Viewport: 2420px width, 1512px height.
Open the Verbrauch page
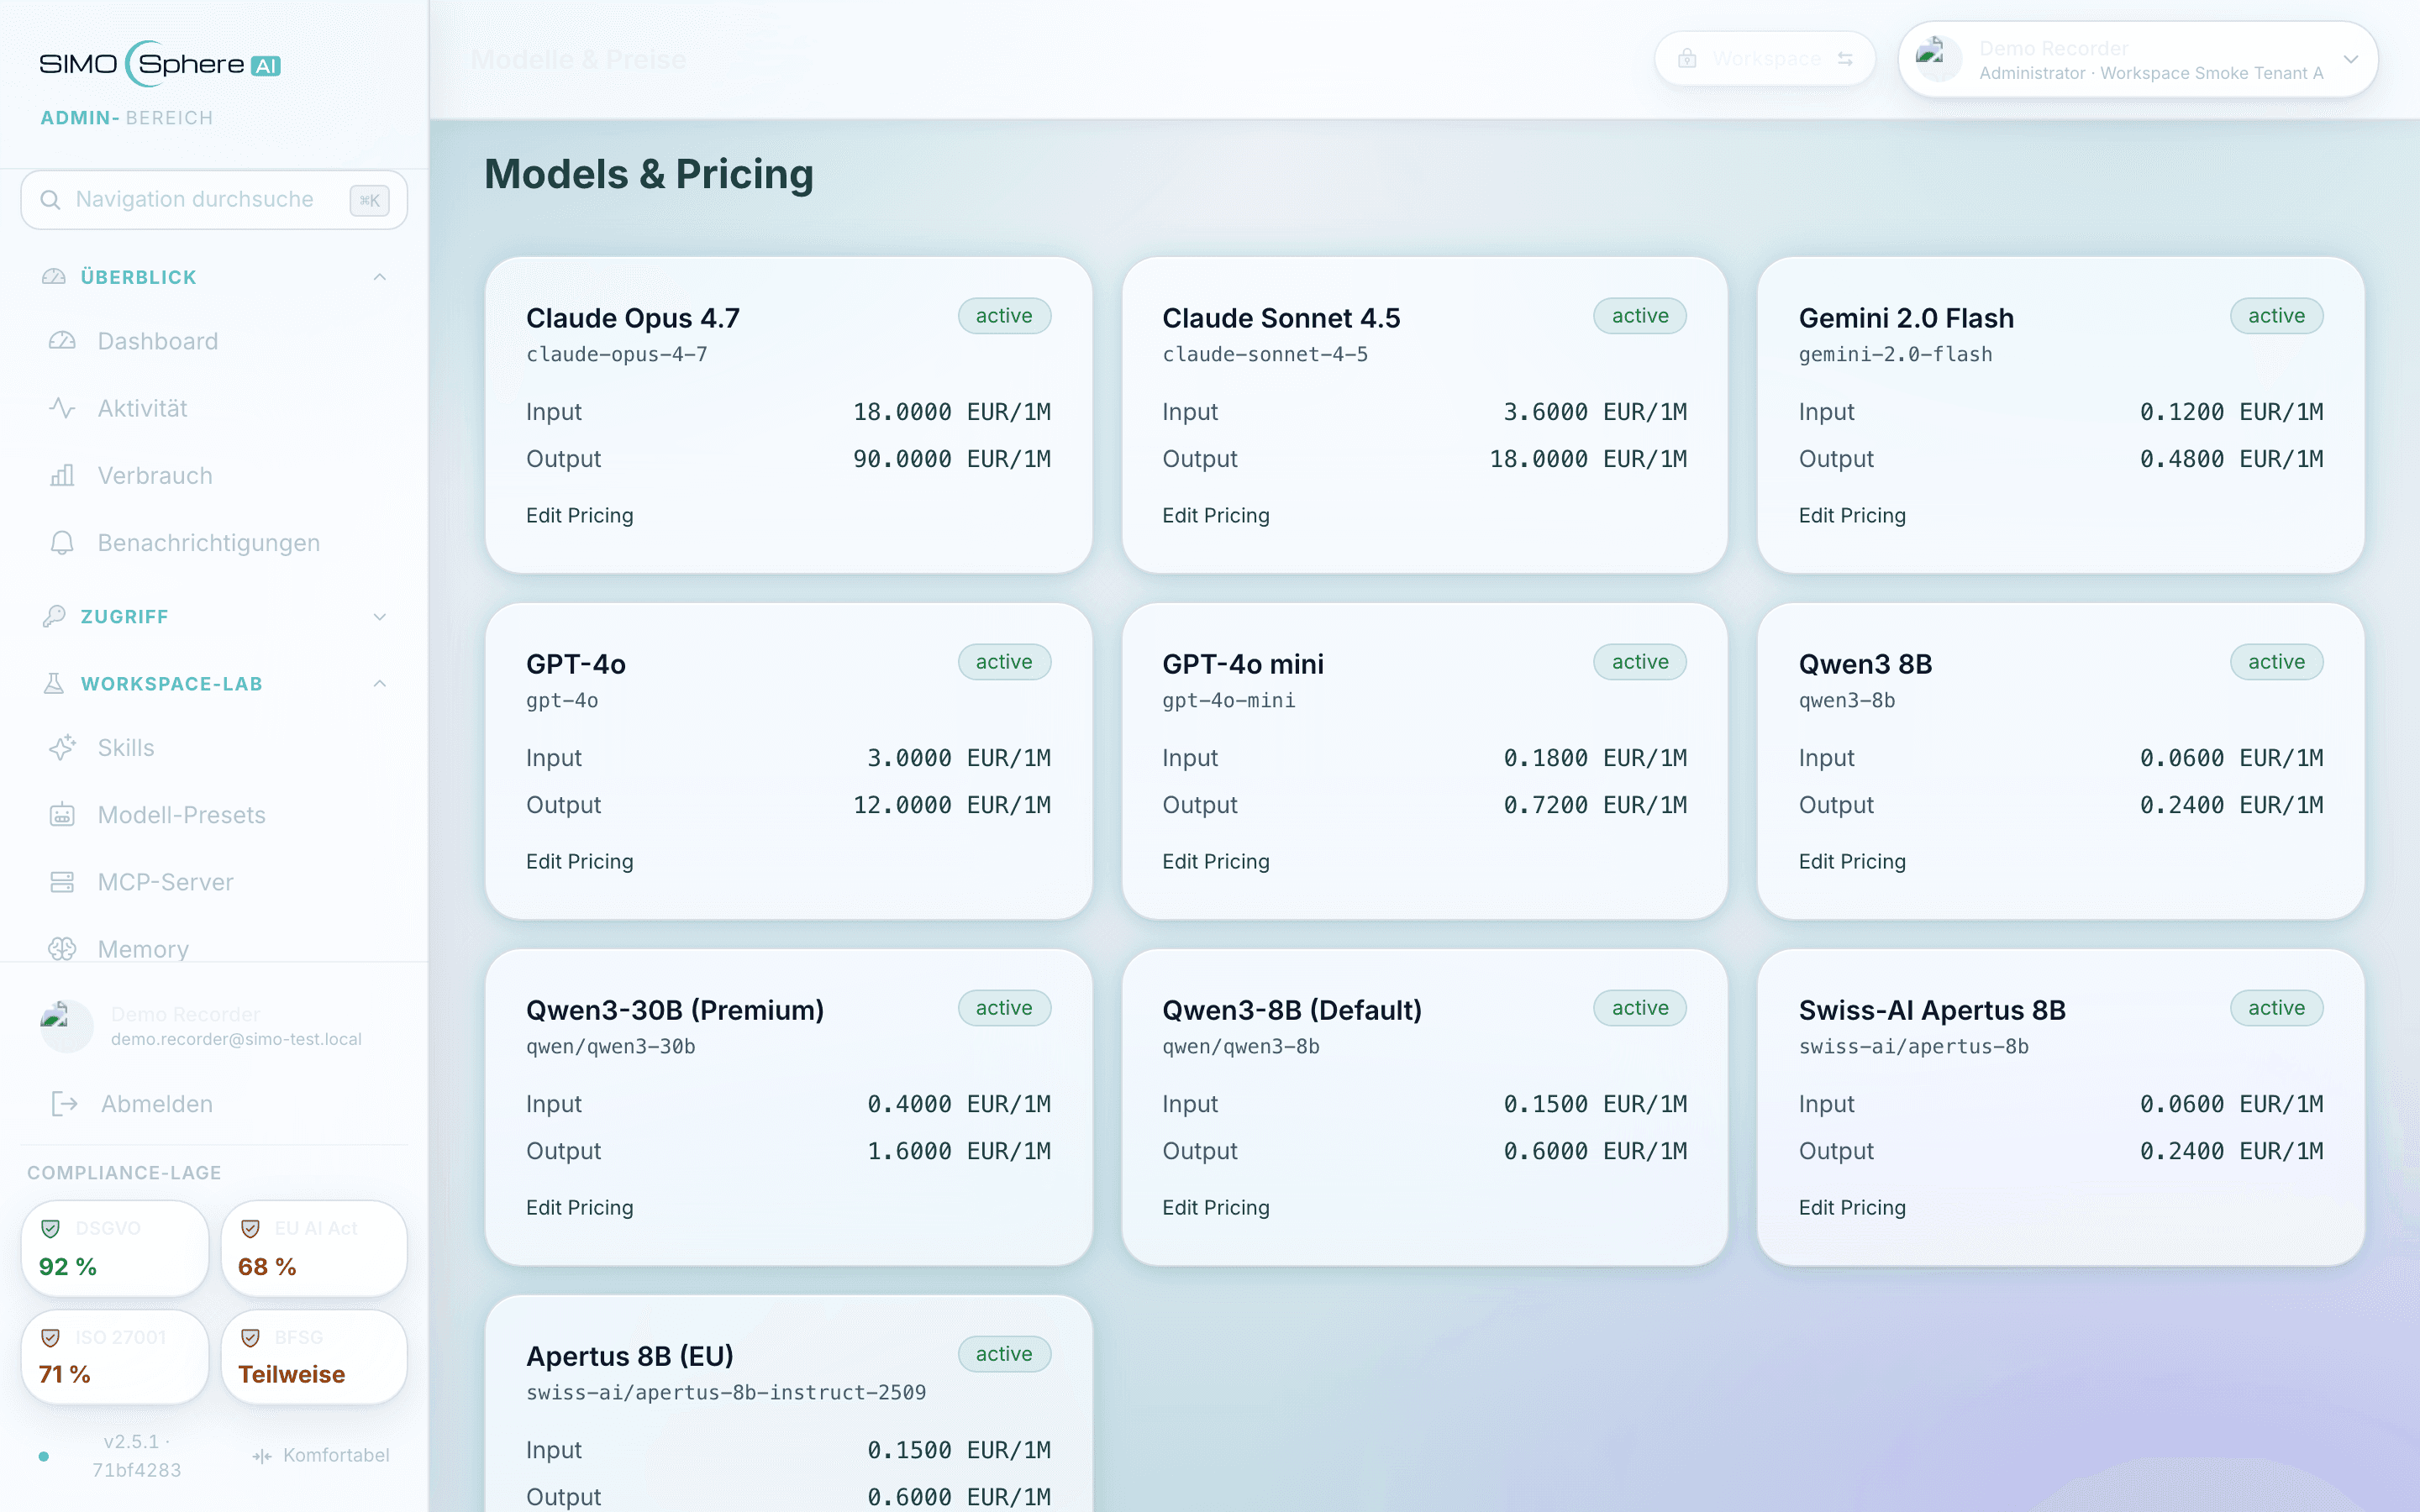click(214, 475)
